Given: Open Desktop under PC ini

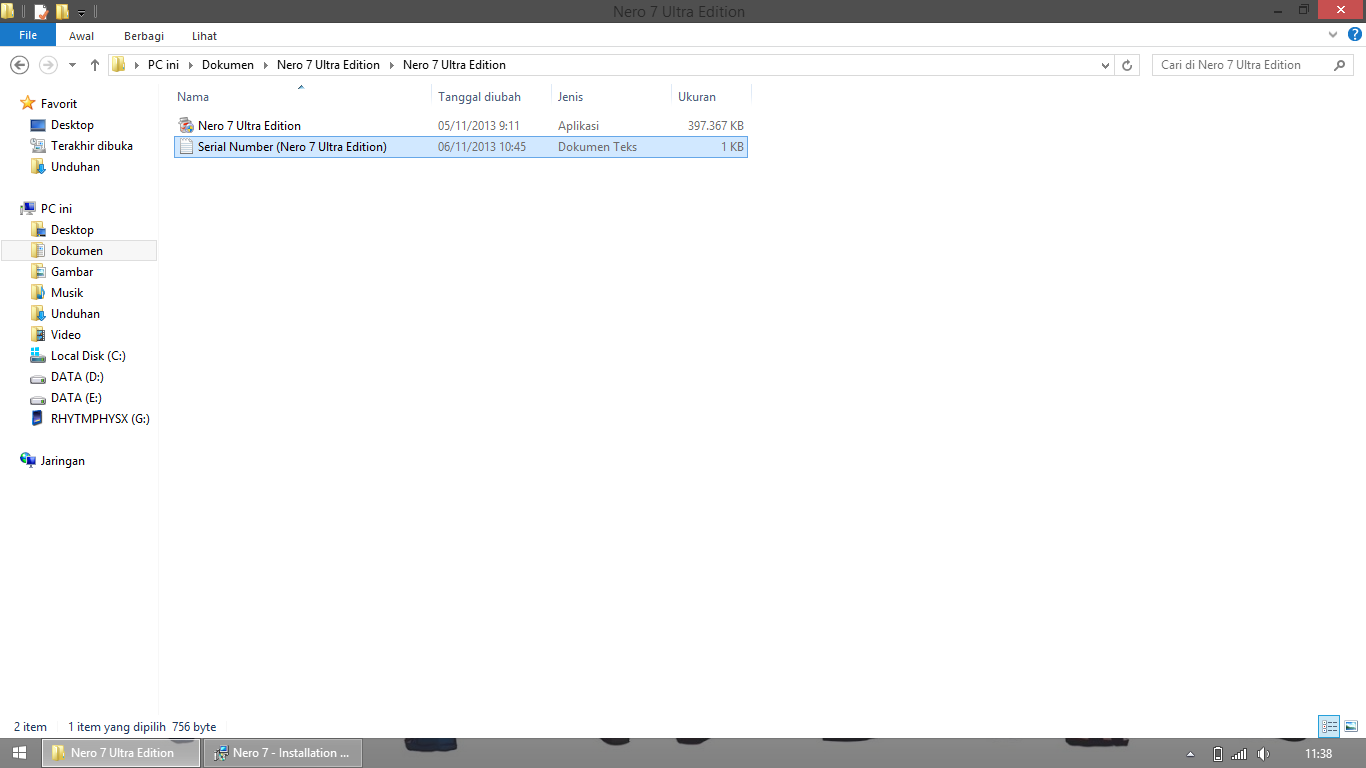Looking at the screenshot, I should [x=72, y=230].
